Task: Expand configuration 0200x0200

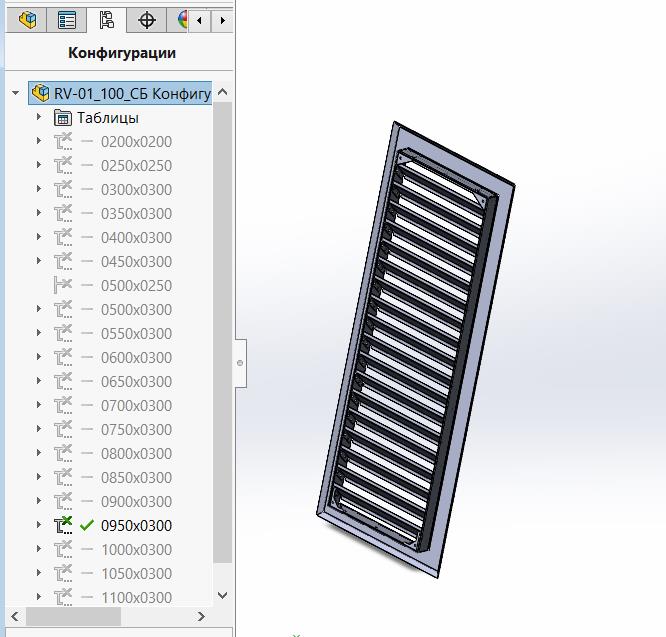Action: click(39, 140)
